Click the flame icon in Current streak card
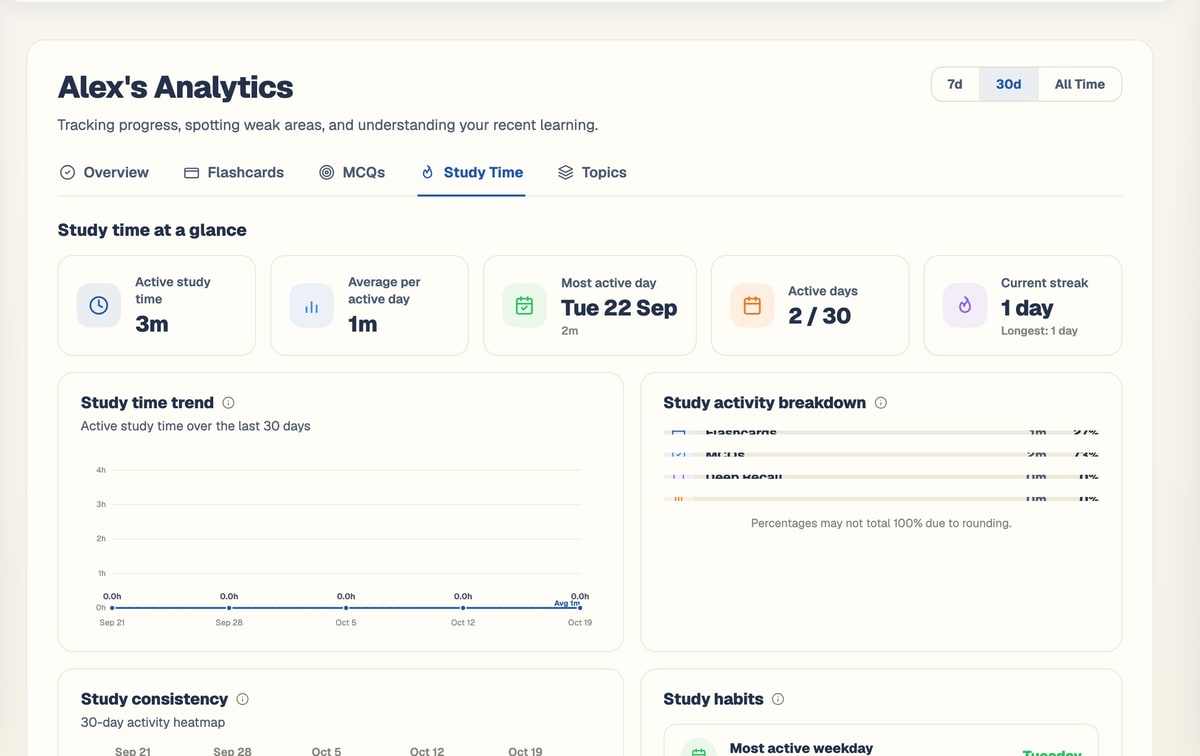This screenshot has width=1200, height=756. 965,306
